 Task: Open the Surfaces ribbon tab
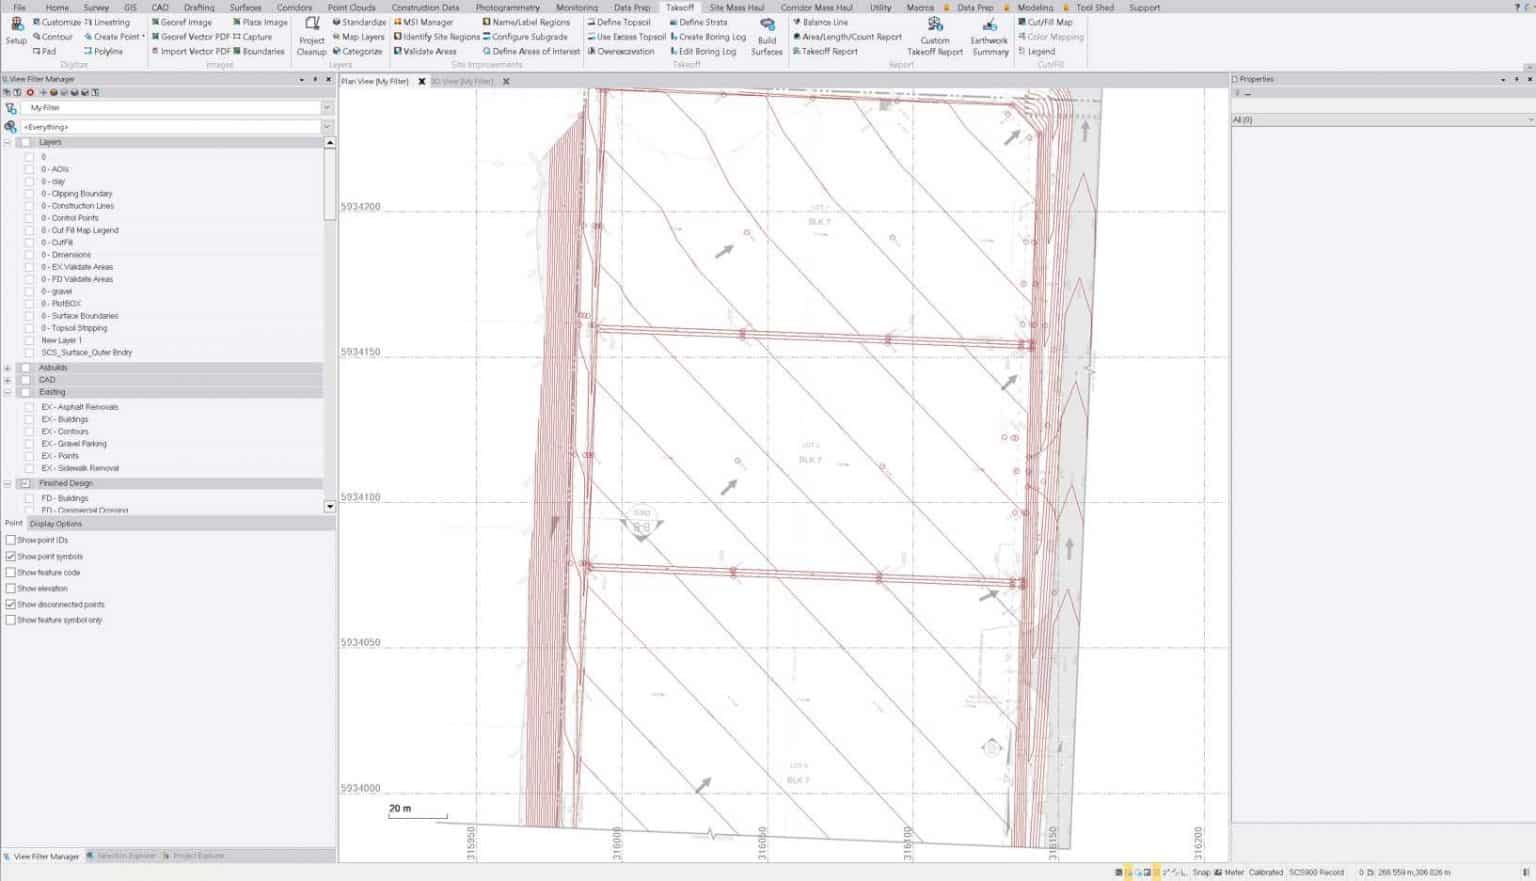click(245, 7)
